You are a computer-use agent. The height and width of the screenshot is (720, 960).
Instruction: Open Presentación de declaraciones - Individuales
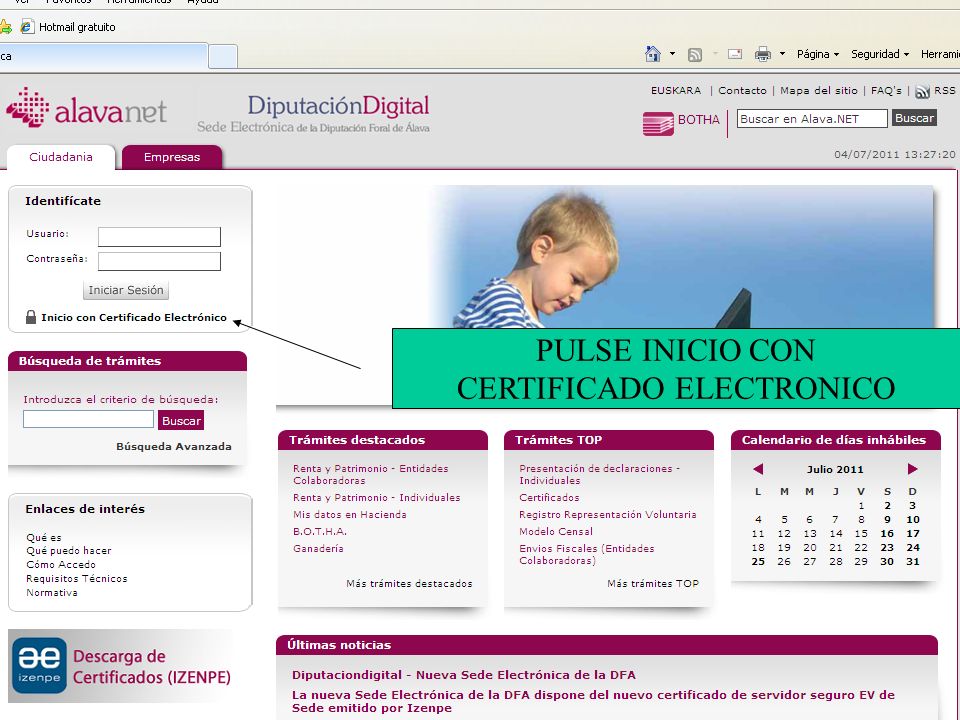[600, 474]
